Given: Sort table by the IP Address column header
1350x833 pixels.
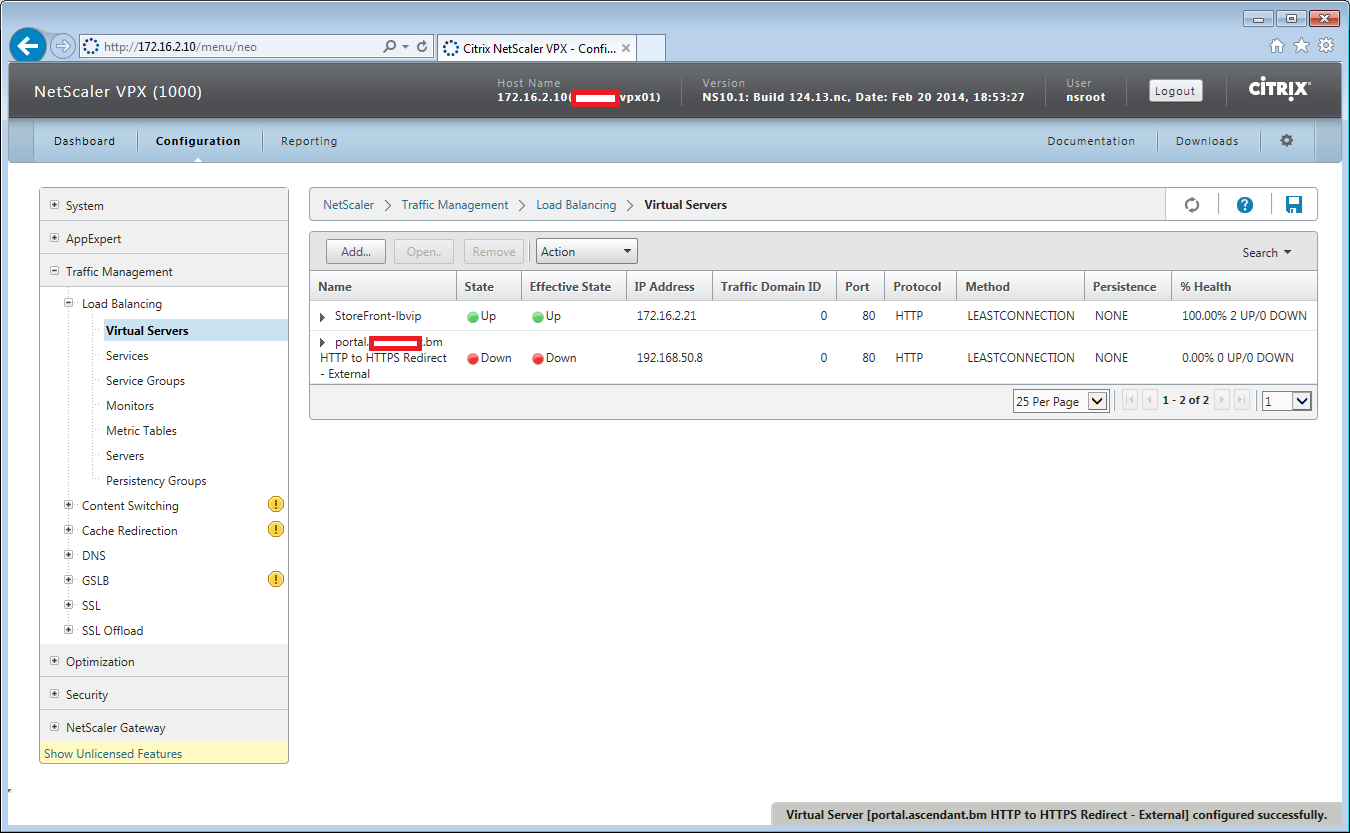Looking at the screenshot, I should click(x=669, y=286).
